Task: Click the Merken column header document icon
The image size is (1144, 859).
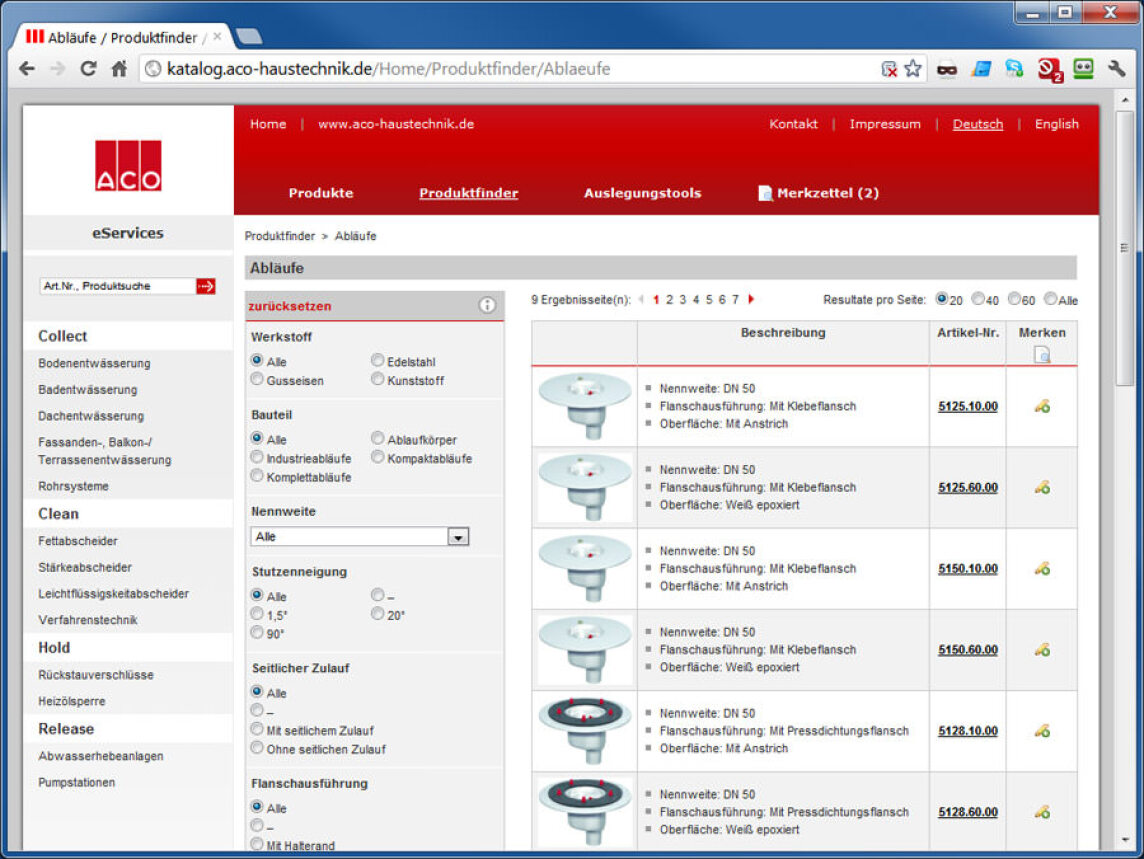Action: (1042, 355)
